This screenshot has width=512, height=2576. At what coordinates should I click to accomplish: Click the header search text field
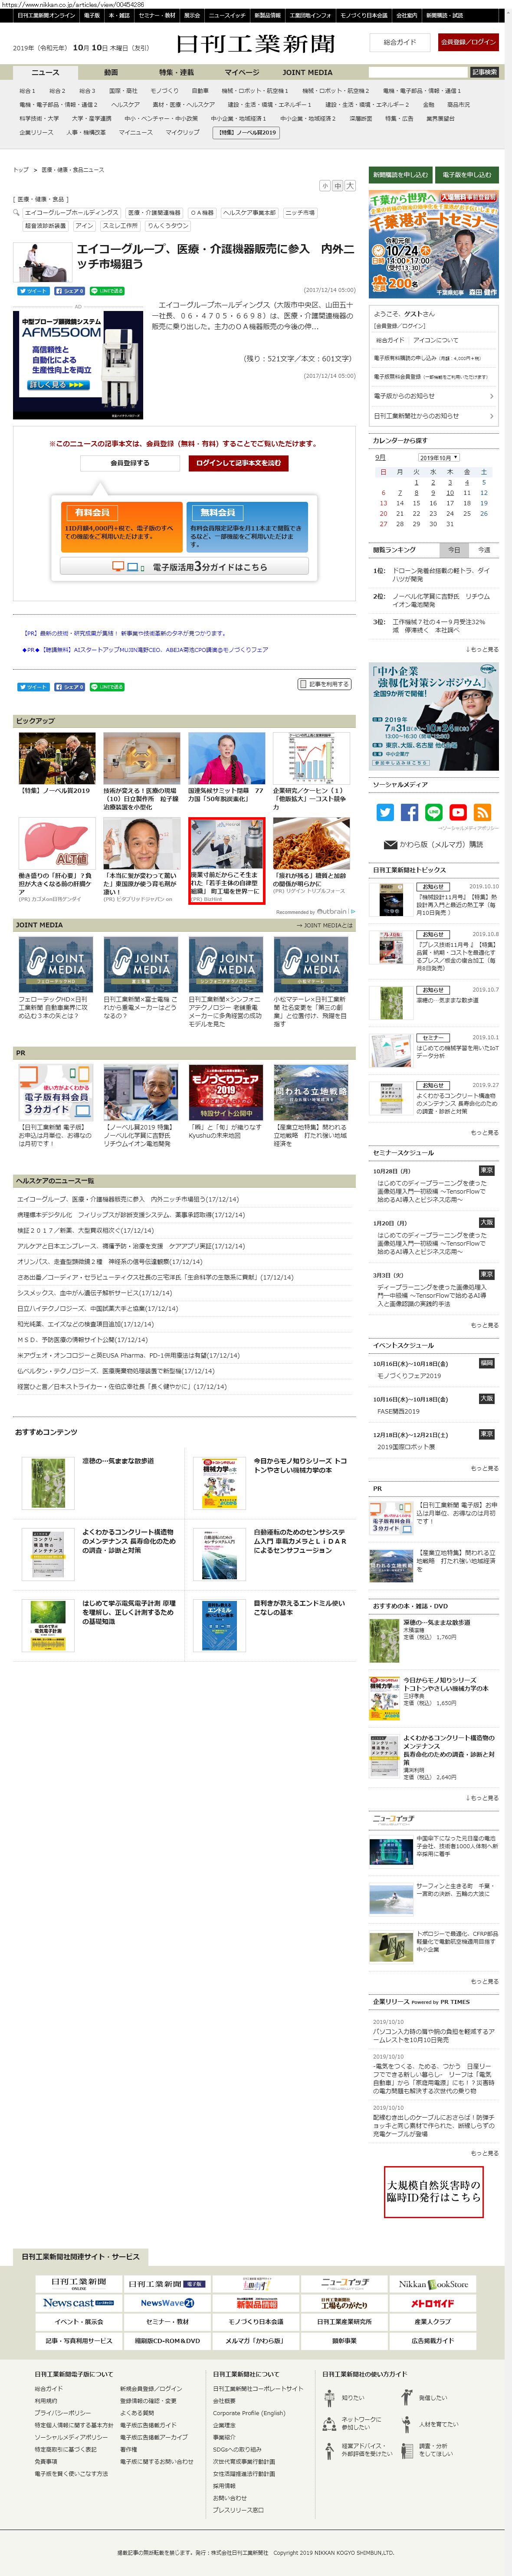pos(418,72)
